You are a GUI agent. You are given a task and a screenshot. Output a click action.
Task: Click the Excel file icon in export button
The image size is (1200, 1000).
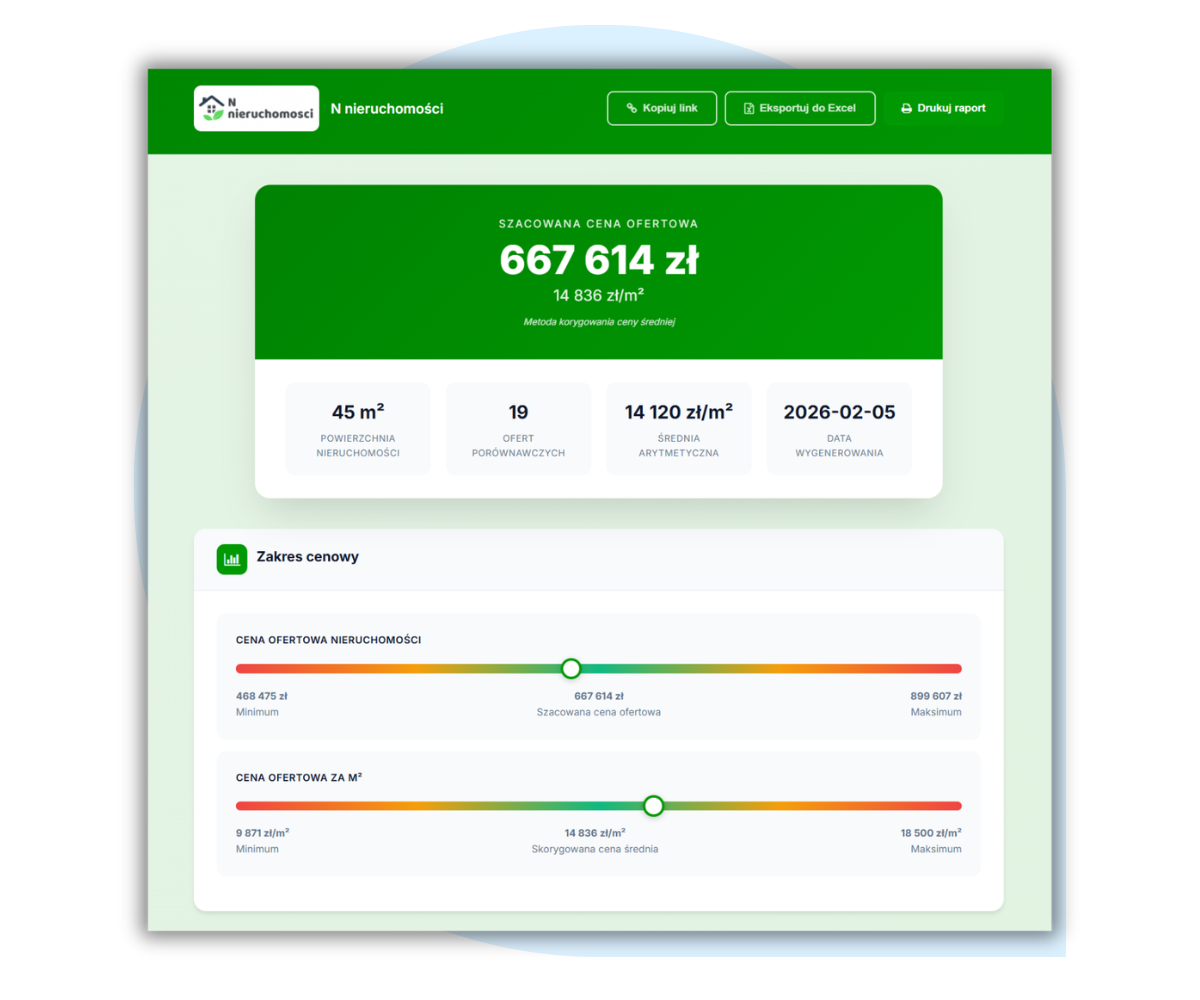pyautogui.click(x=749, y=108)
